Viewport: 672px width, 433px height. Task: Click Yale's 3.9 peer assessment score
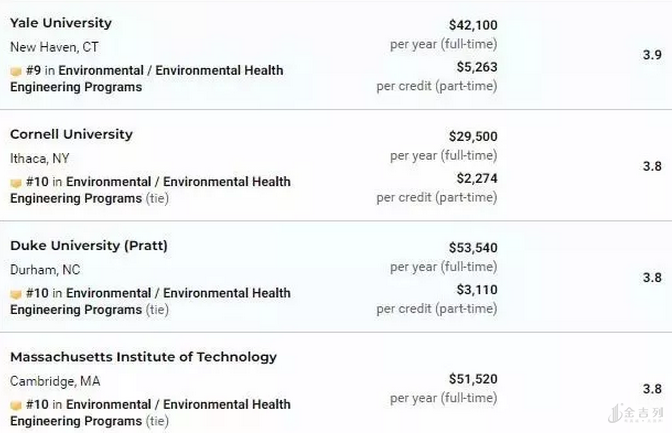pos(651,55)
